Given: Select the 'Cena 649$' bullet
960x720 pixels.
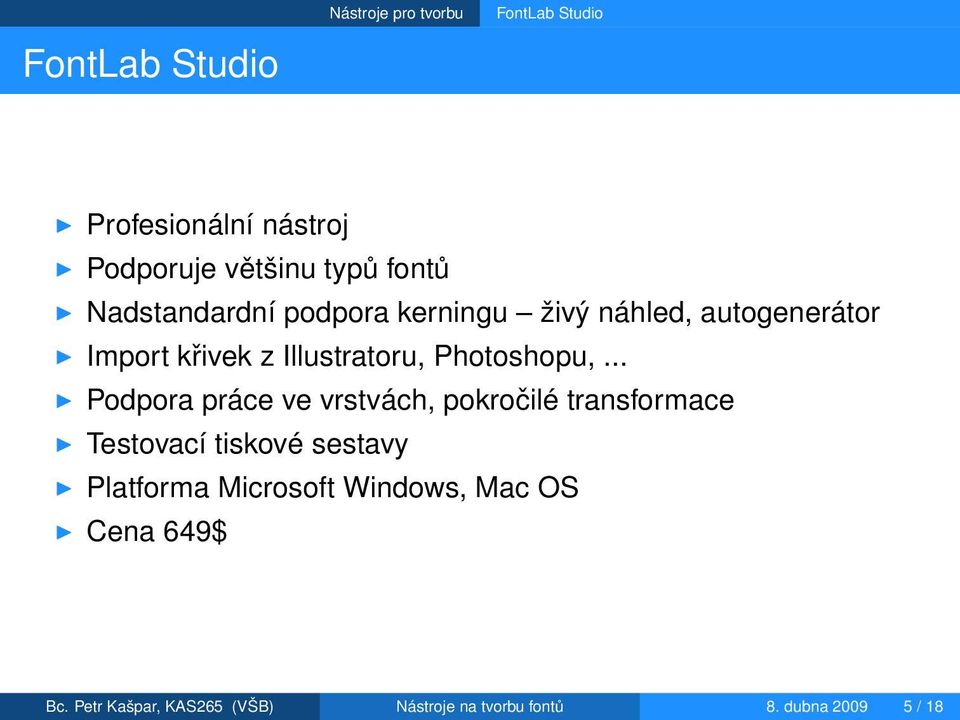Looking at the screenshot, I should point(157,531).
